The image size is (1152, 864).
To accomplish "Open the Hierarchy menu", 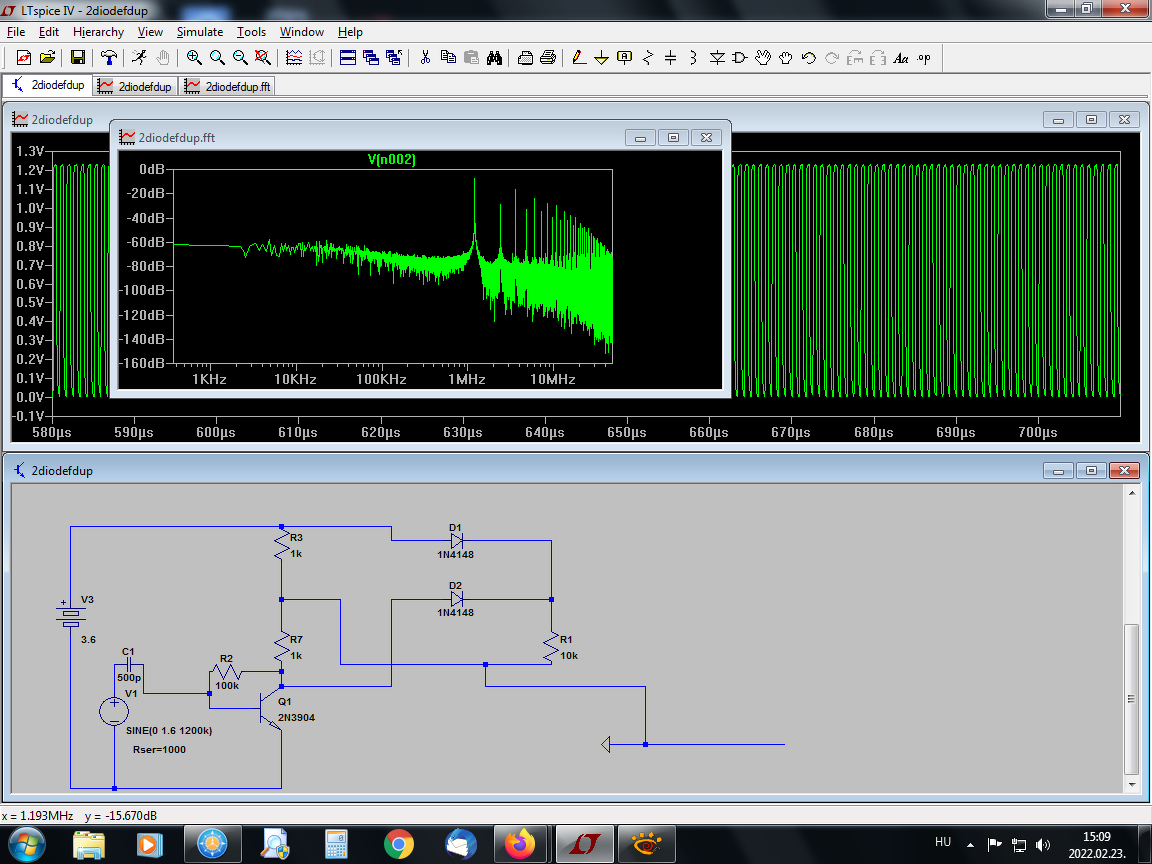I will [x=98, y=32].
